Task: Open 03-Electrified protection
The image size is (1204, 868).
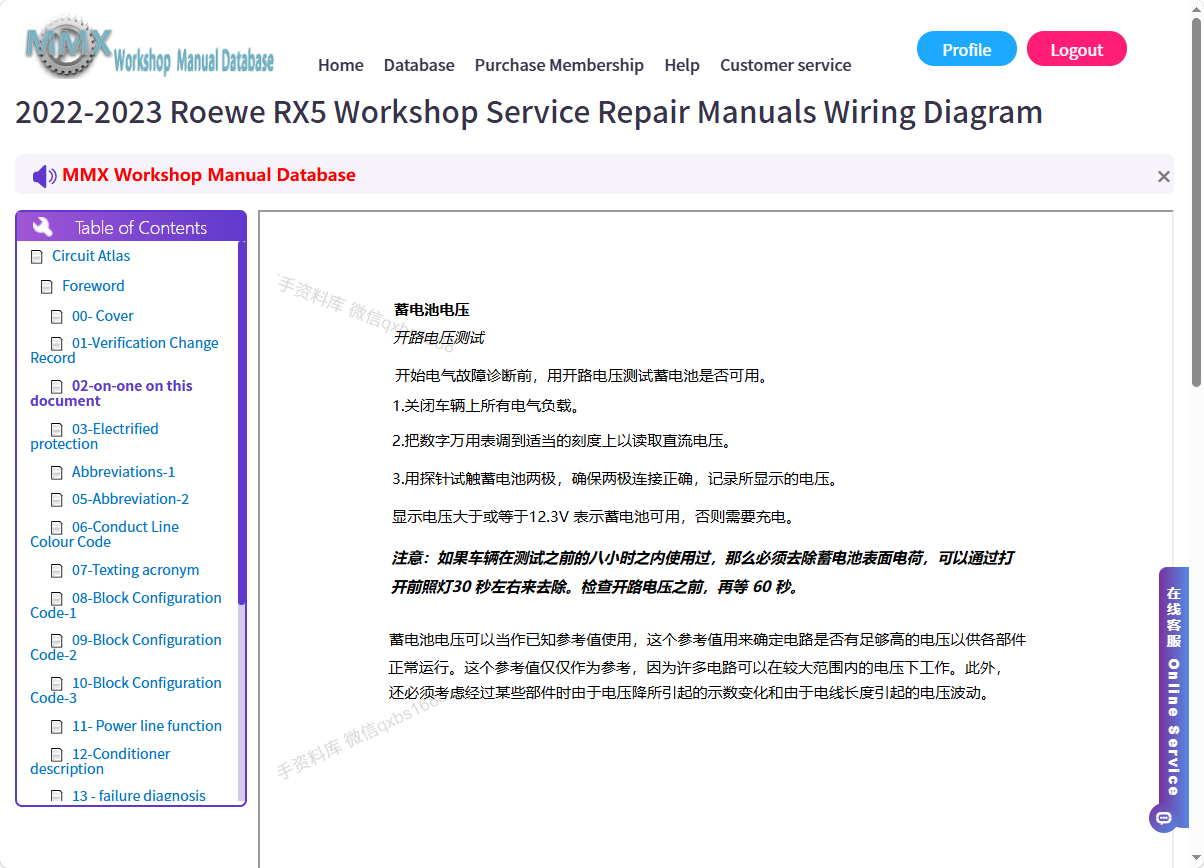Action: pos(94,436)
